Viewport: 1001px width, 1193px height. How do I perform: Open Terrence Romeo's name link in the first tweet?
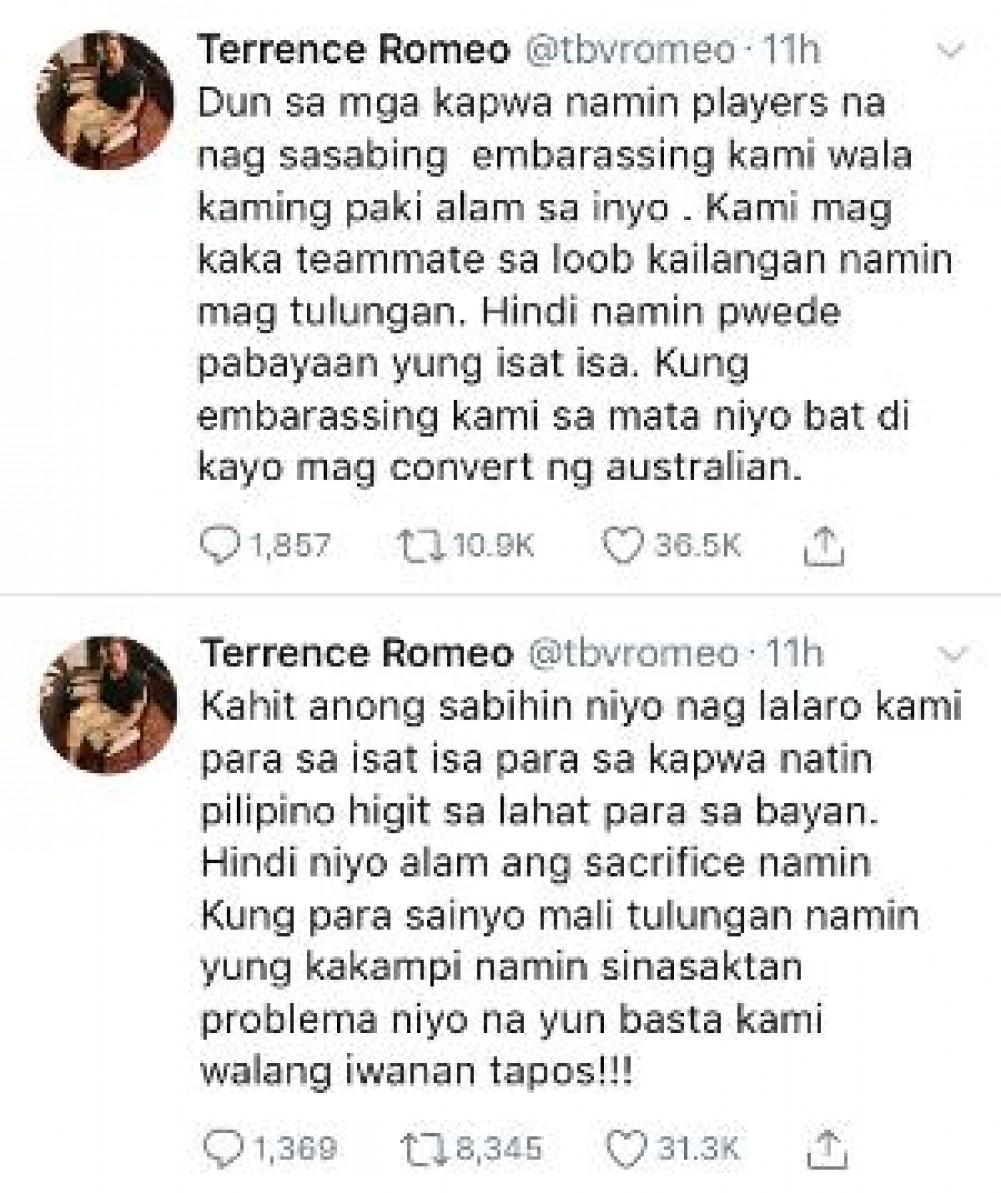point(355,52)
